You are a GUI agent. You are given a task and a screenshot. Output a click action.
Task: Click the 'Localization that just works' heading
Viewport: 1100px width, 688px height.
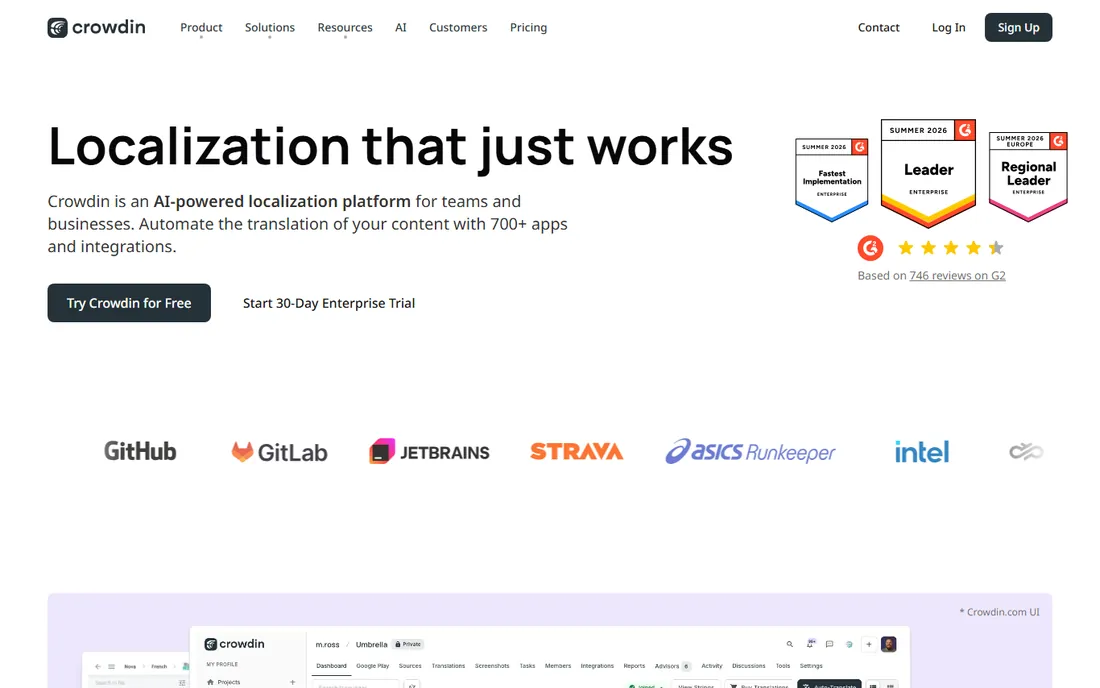(x=391, y=147)
